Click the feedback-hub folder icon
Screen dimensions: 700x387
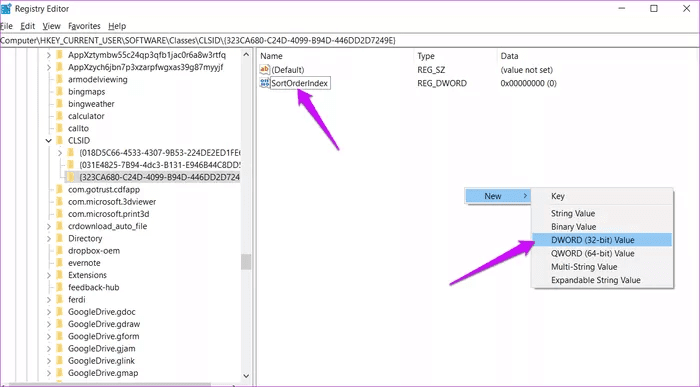point(60,287)
